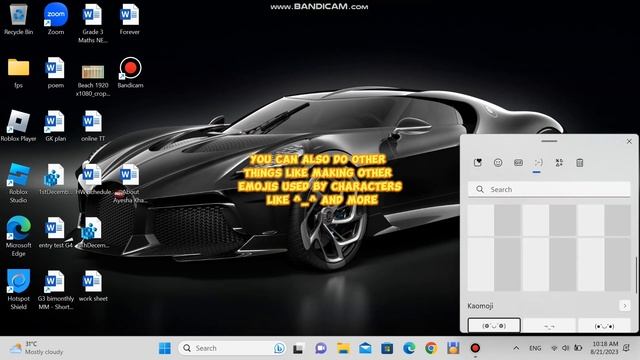Launch Edge from the taskbar
Viewport: 640px width, 360px height.
click(409, 348)
